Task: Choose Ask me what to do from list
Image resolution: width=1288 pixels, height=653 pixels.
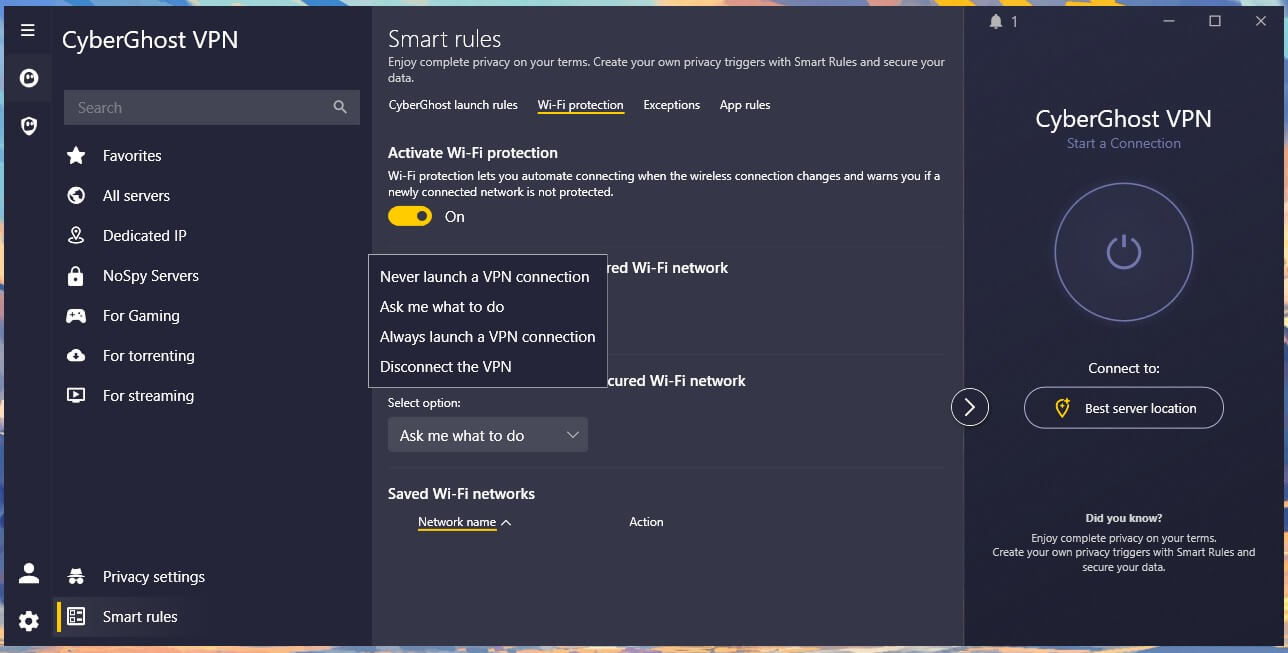Action: [x=442, y=306]
